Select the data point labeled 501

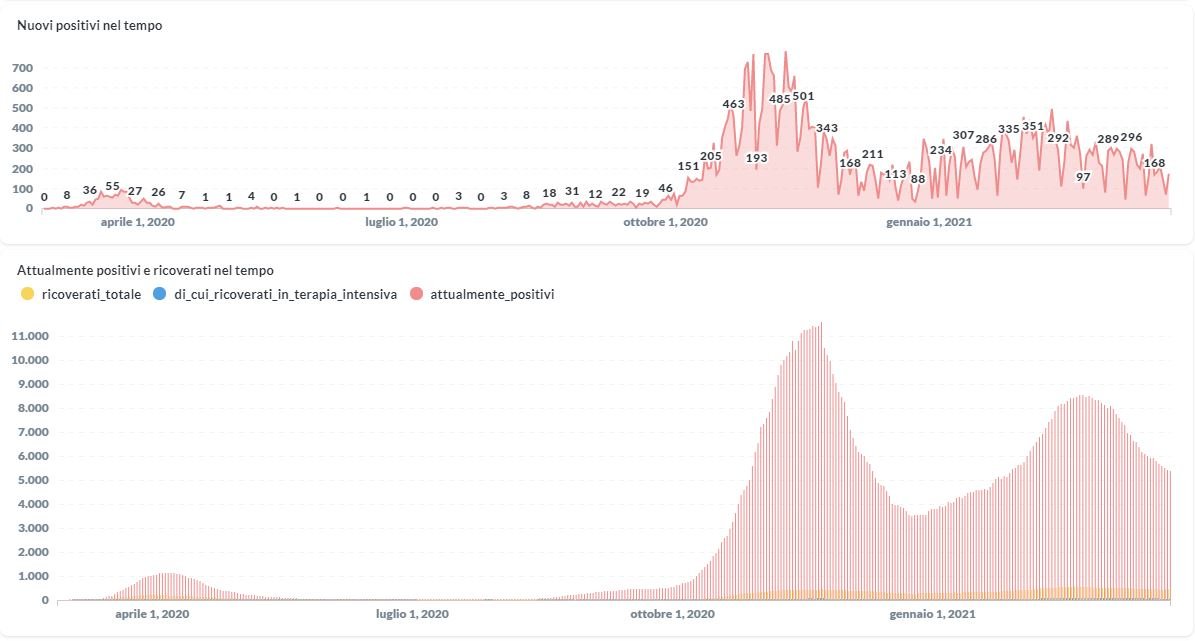tap(803, 96)
